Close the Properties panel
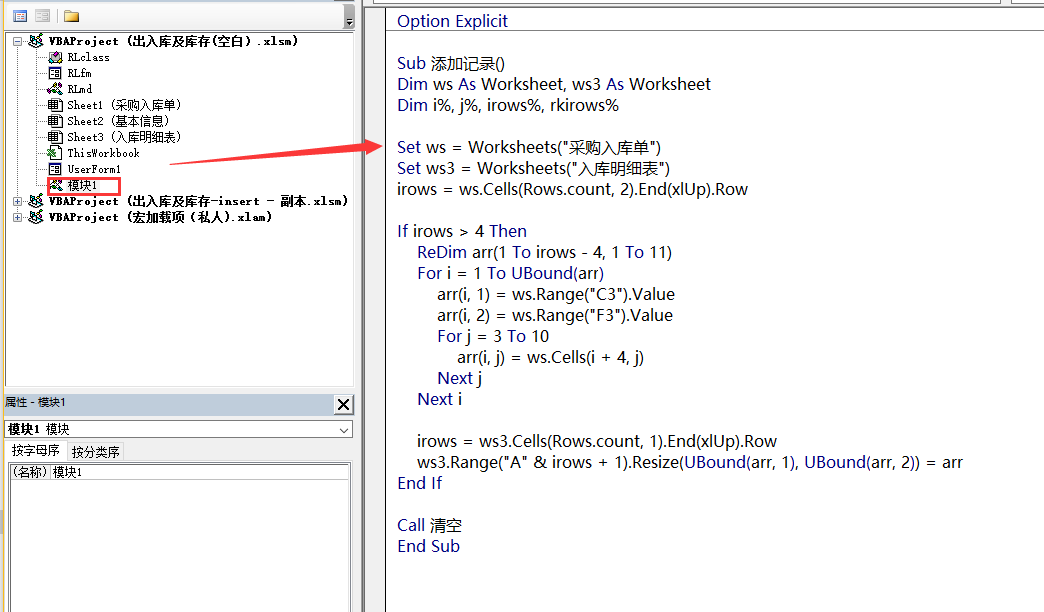Viewport: 1044px width, 612px height. pos(344,404)
